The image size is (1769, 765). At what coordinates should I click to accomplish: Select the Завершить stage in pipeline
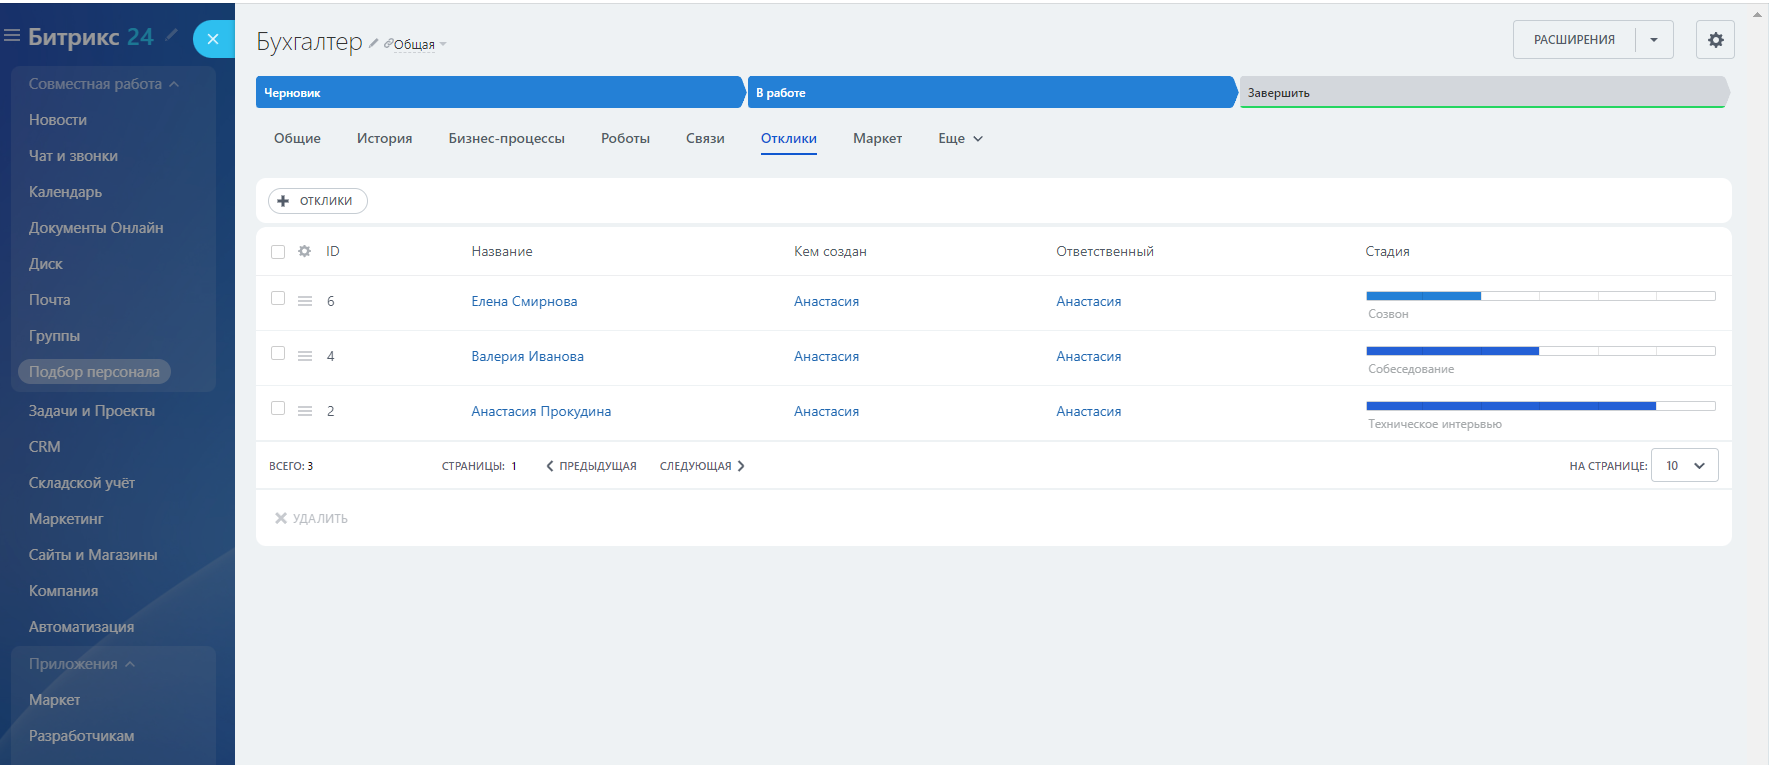1482,93
